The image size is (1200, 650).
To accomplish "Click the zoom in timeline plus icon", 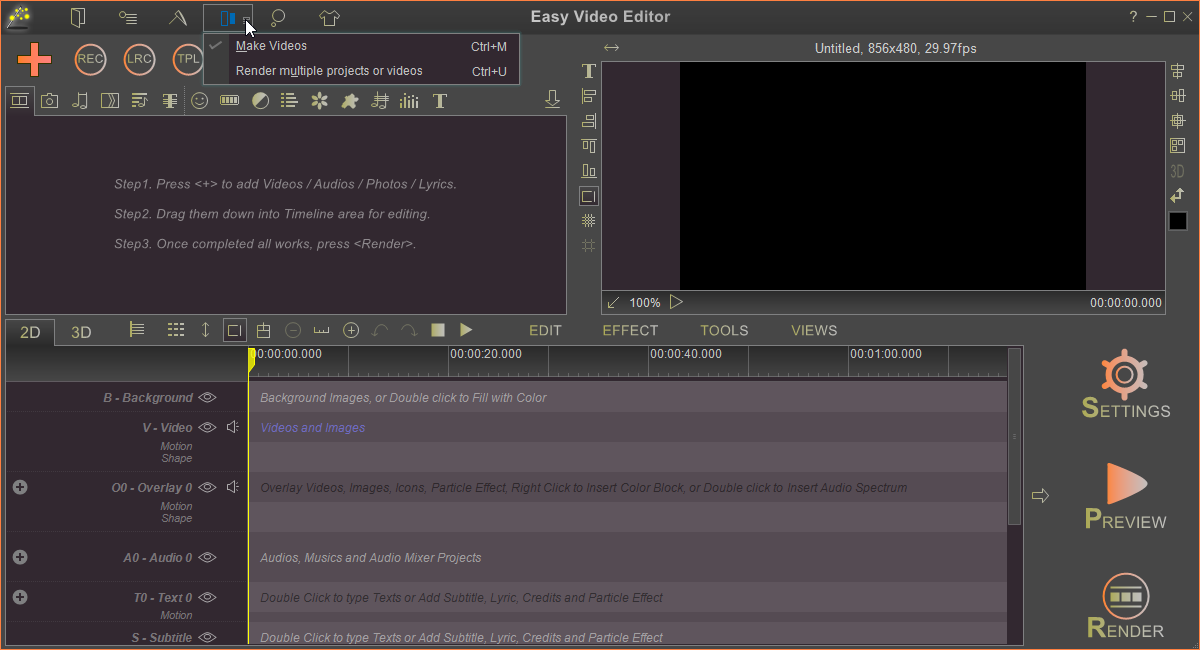I will point(351,329).
